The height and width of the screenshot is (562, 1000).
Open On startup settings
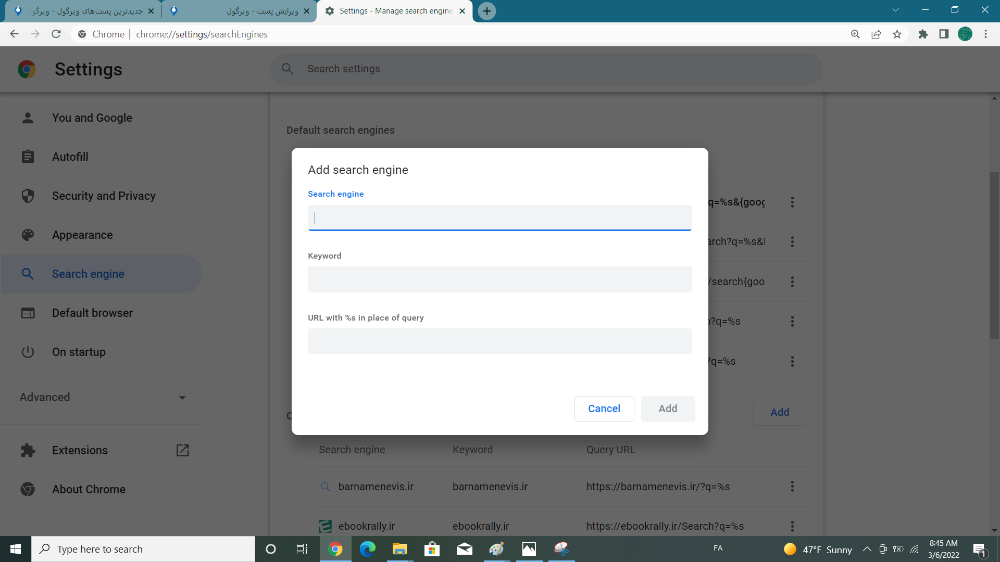point(78,352)
